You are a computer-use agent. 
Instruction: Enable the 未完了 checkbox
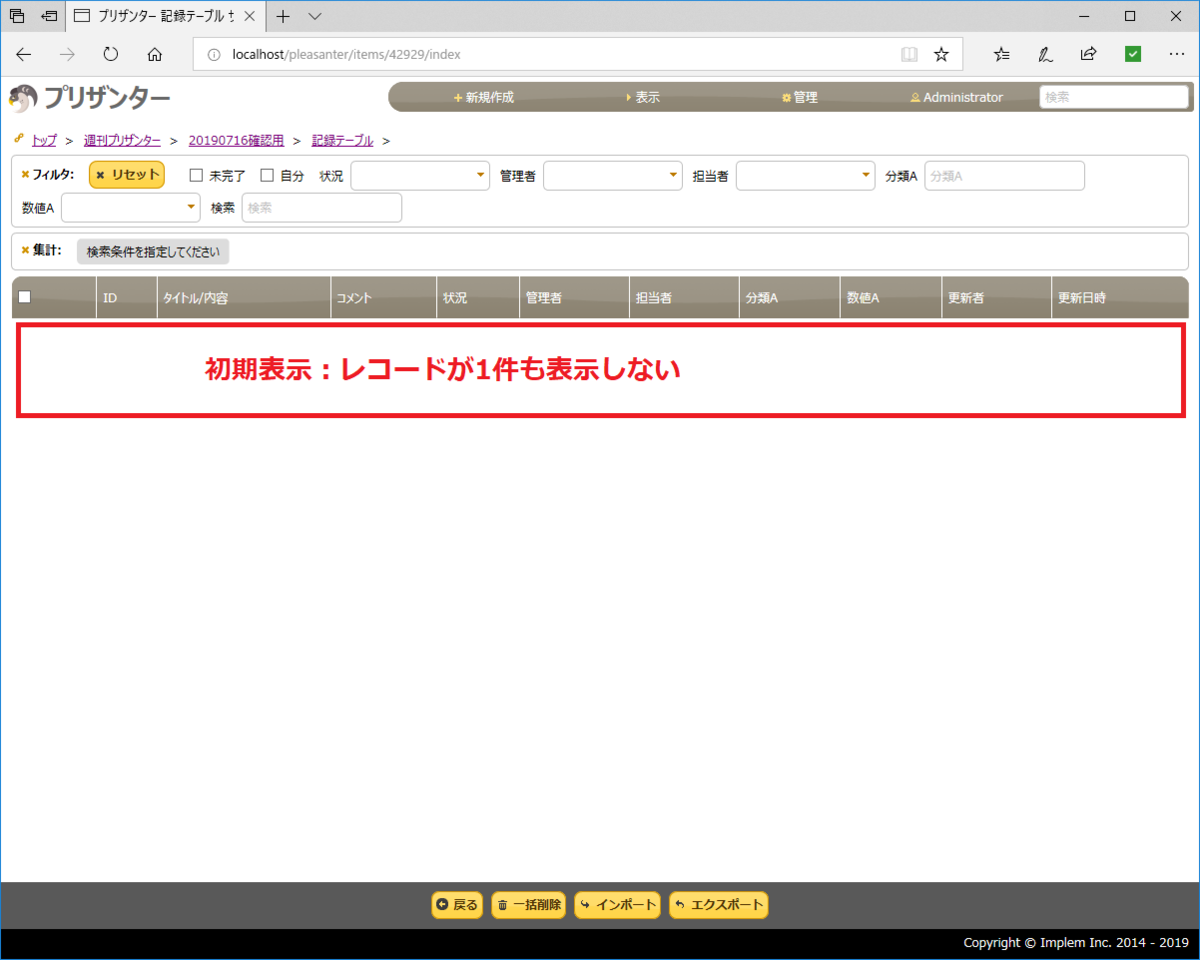click(196, 176)
